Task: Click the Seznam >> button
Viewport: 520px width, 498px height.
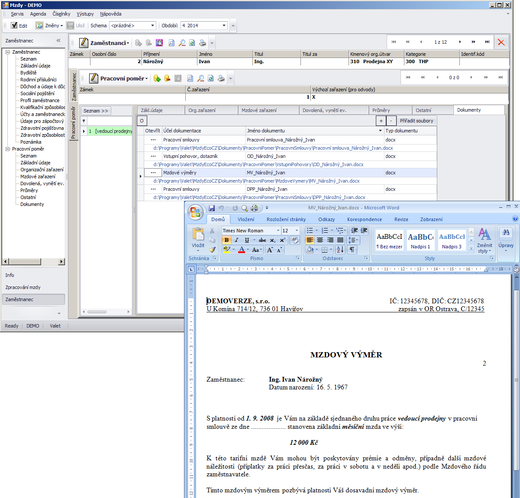Action: (x=96, y=111)
